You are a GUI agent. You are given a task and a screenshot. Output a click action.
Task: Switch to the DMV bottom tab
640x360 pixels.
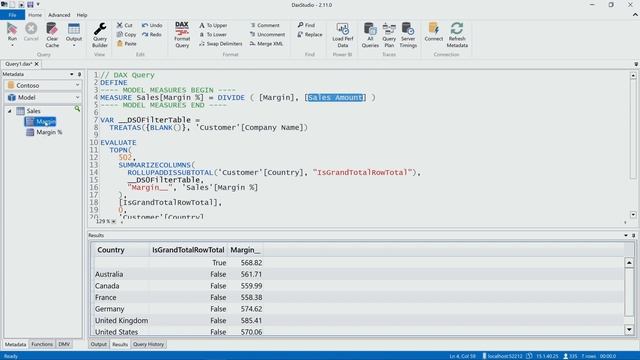[64, 344]
